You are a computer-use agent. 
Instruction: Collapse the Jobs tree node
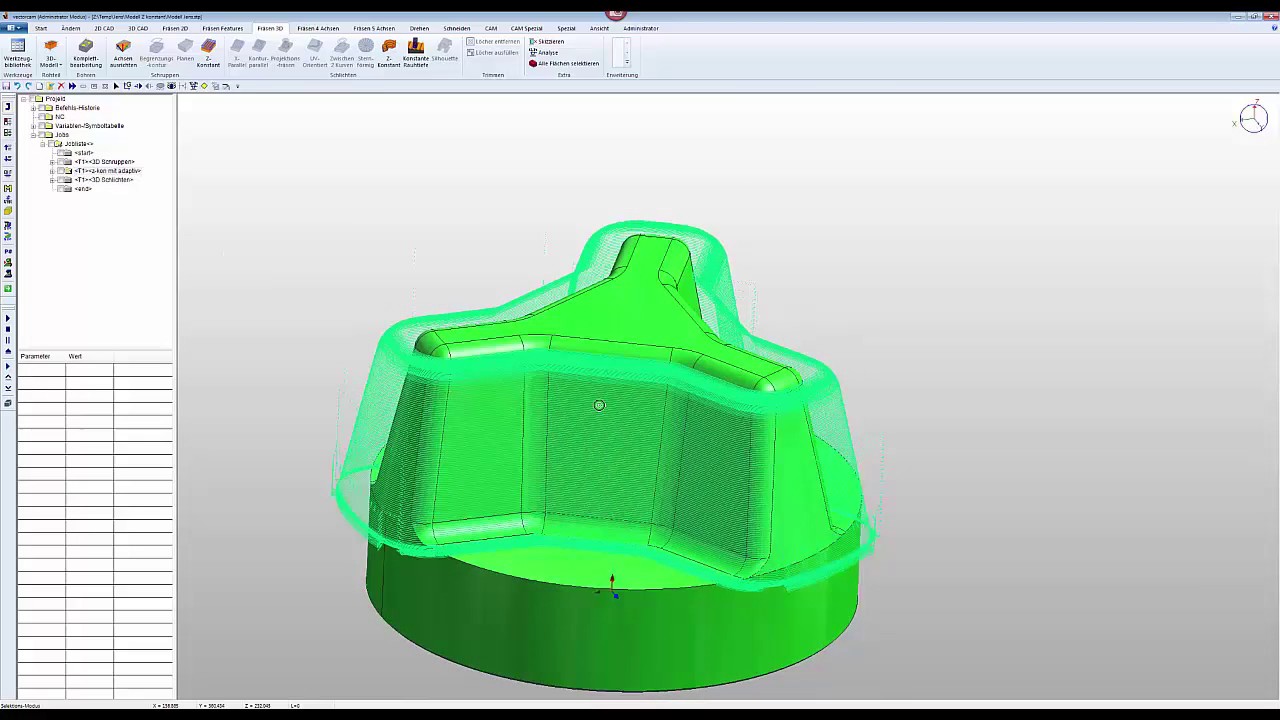pyautogui.click(x=33, y=135)
